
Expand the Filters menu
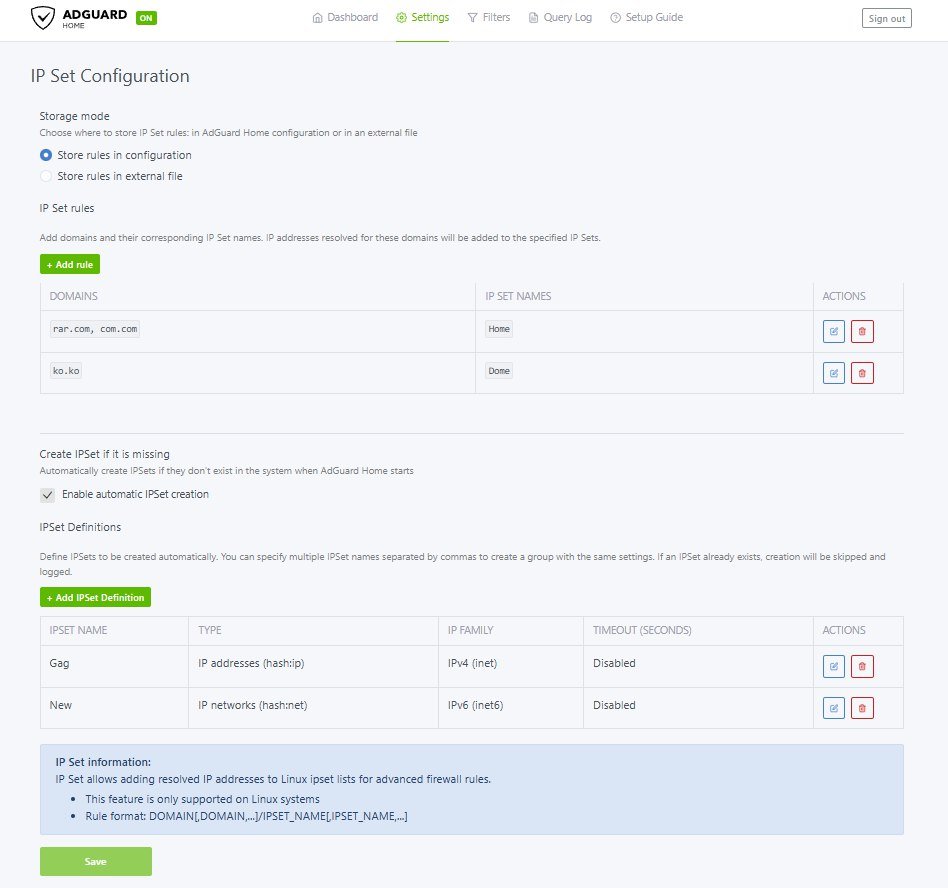(x=488, y=18)
